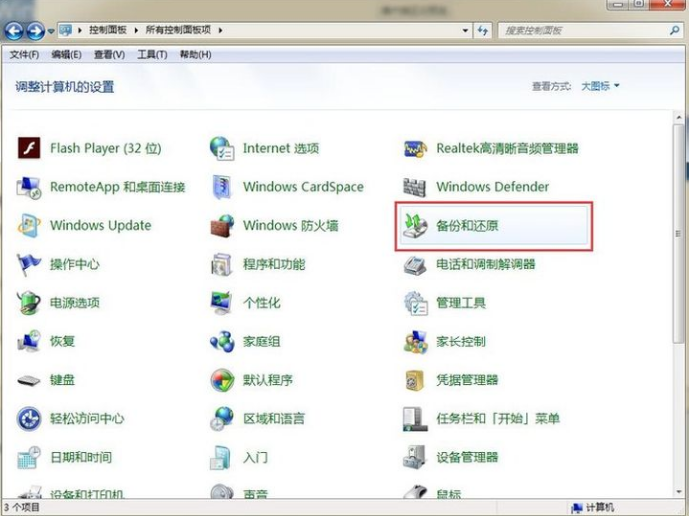Click the 任务栏和「开始」菜单 link text
The height and width of the screenshot is (516, 689).
(x=498, y=418)
